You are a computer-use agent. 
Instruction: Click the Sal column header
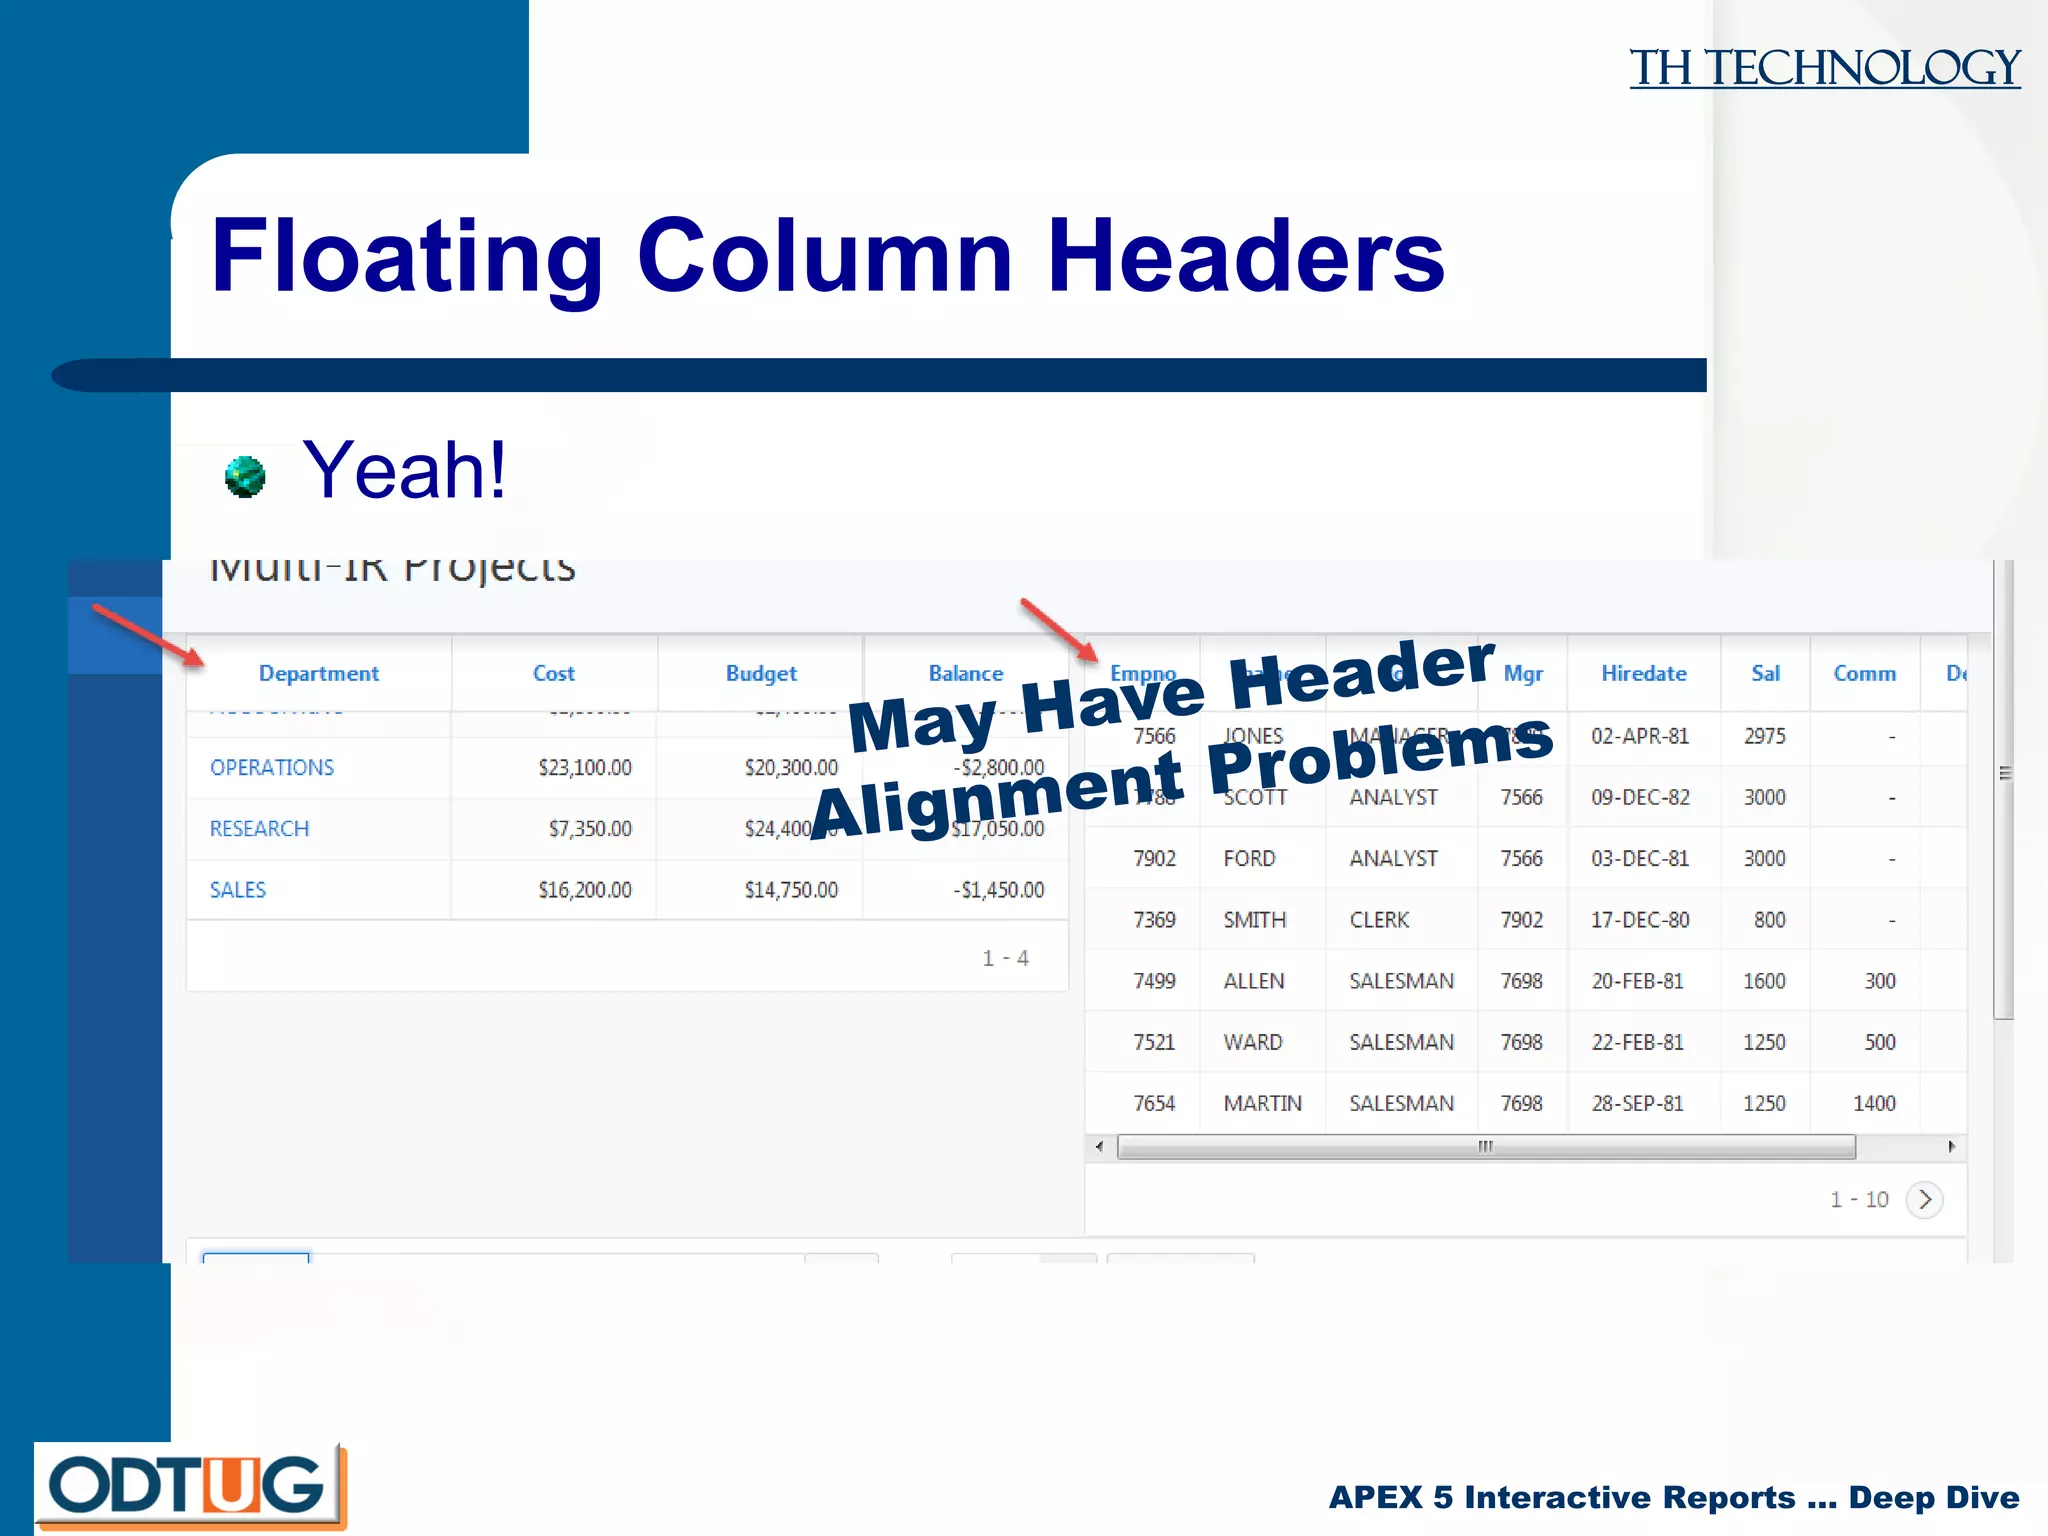click(1766, 674)
